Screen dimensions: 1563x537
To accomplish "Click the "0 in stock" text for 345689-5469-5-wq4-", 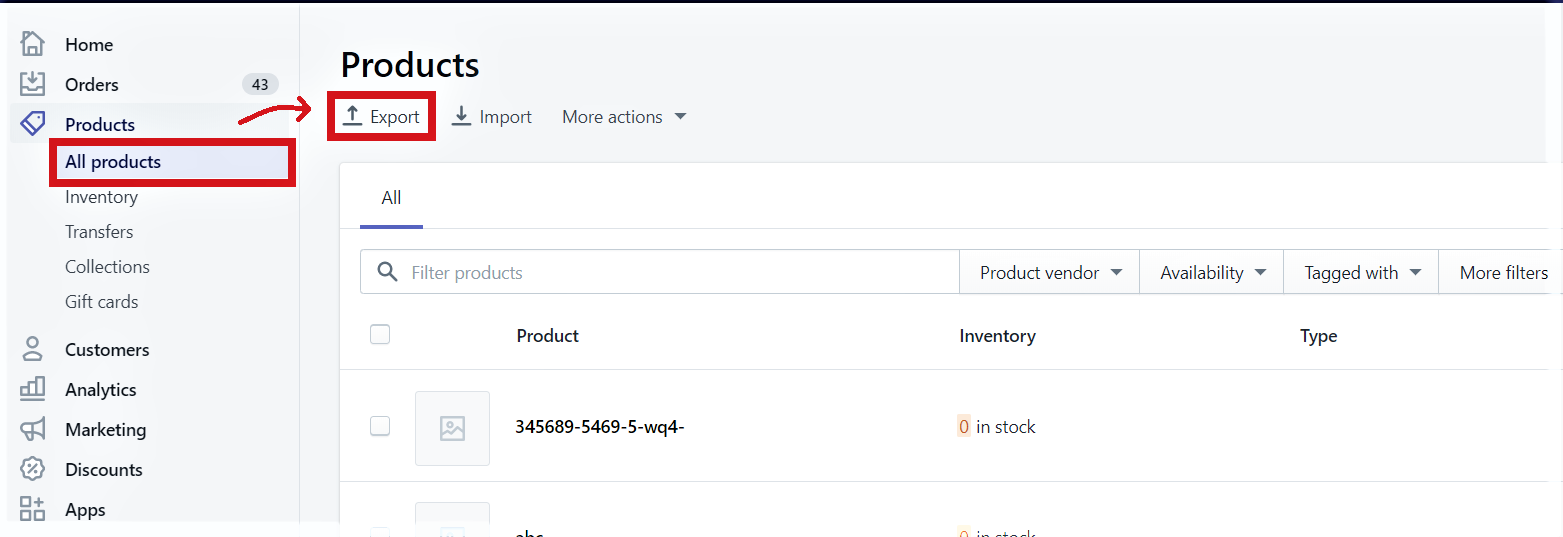I will click(x=996, y=427).
